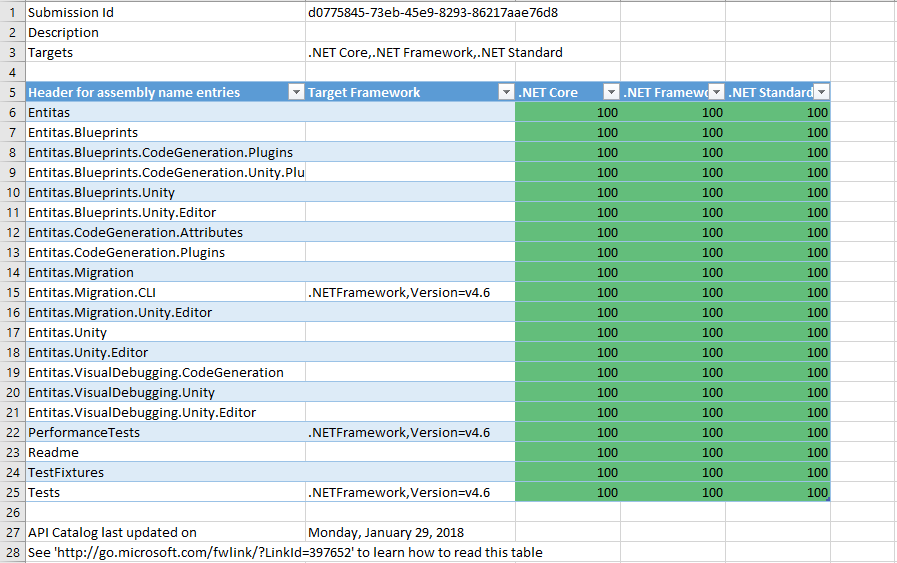The height and width of the screenshot is (563, 897).
Task: Select Entitas.VisualDebugging.Unity.Editor cell
Action: point(165,413)
